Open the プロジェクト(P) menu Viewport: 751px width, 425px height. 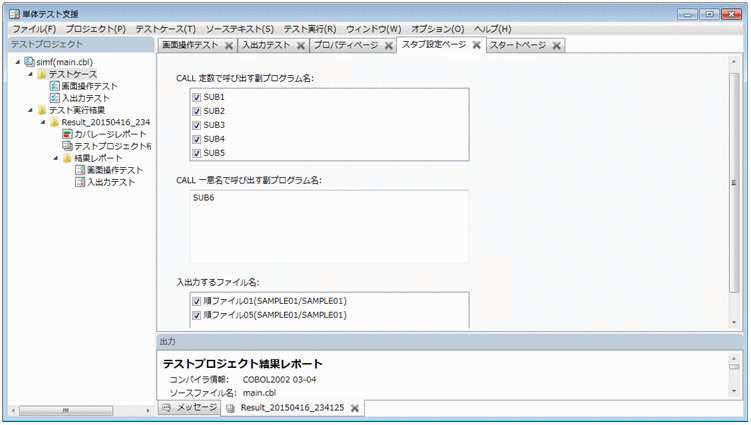95,29
